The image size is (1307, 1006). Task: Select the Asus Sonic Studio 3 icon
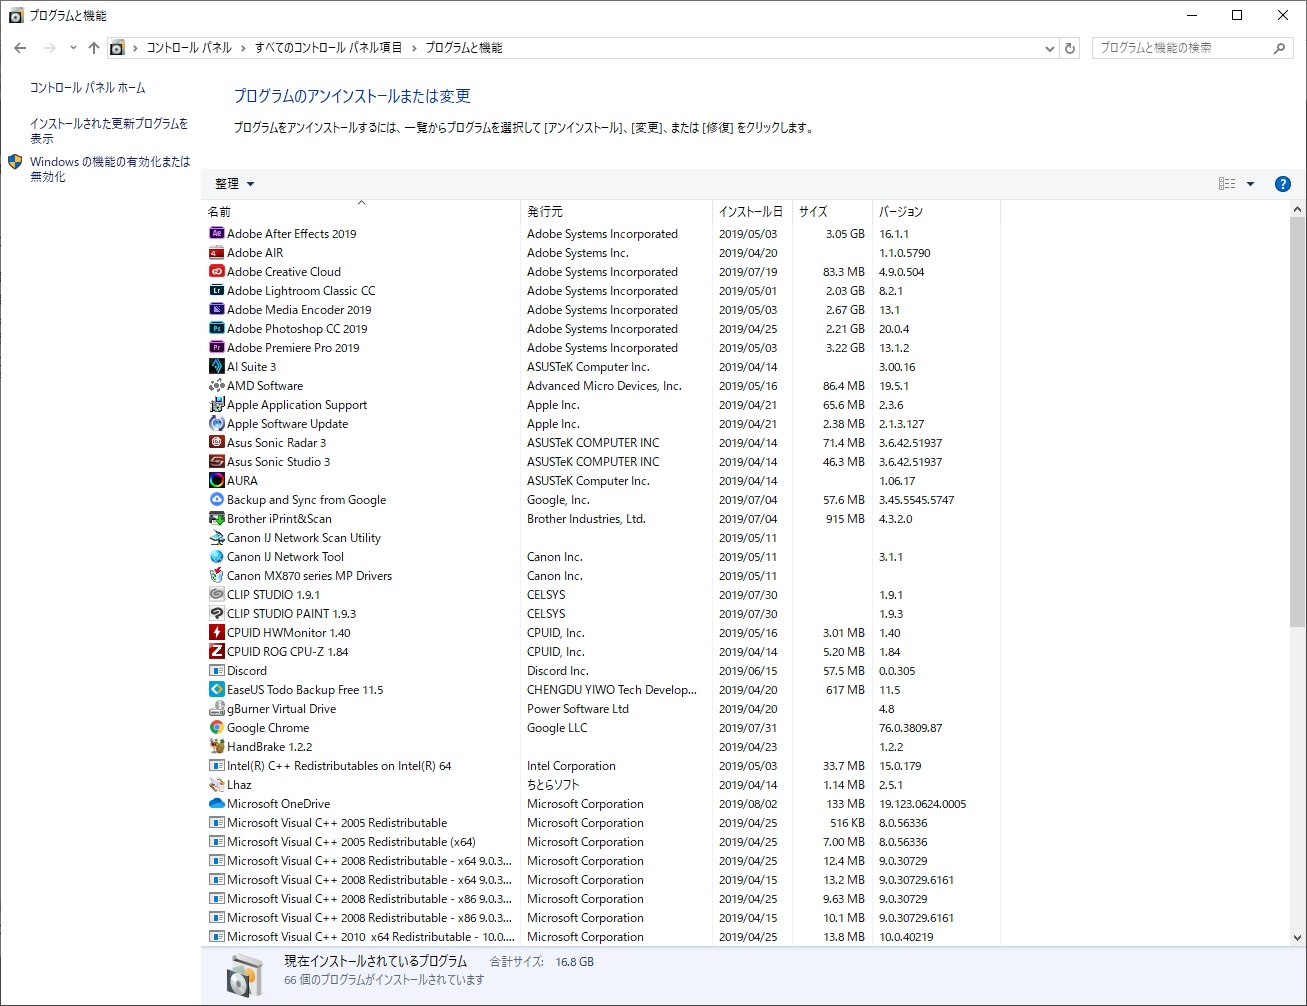216,462
